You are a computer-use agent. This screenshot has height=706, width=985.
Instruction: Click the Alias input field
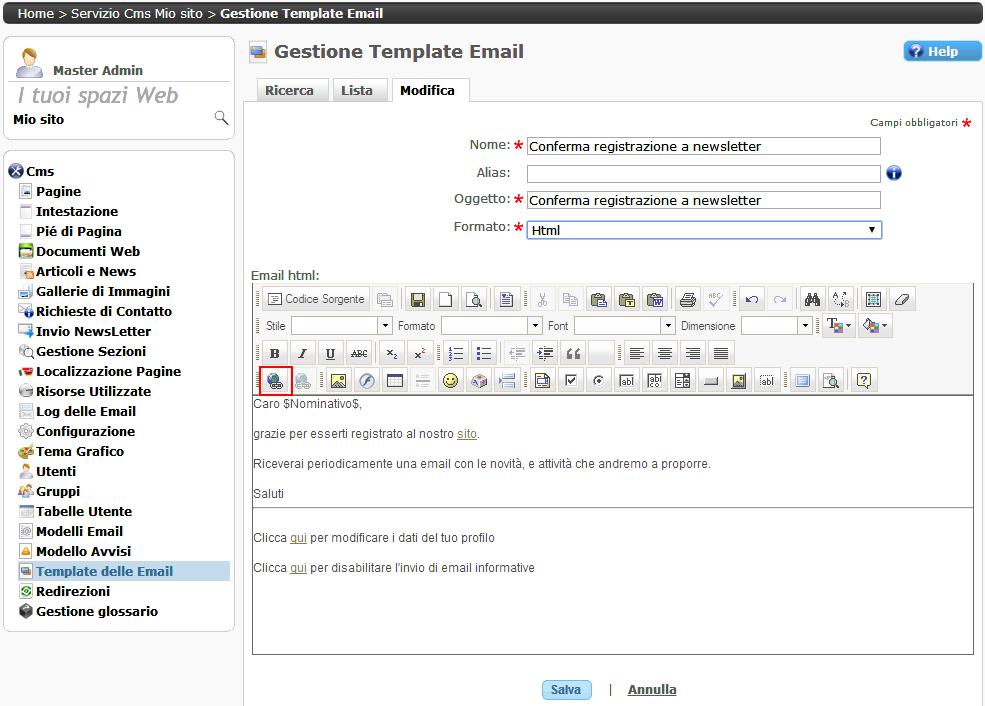[703, 173]
